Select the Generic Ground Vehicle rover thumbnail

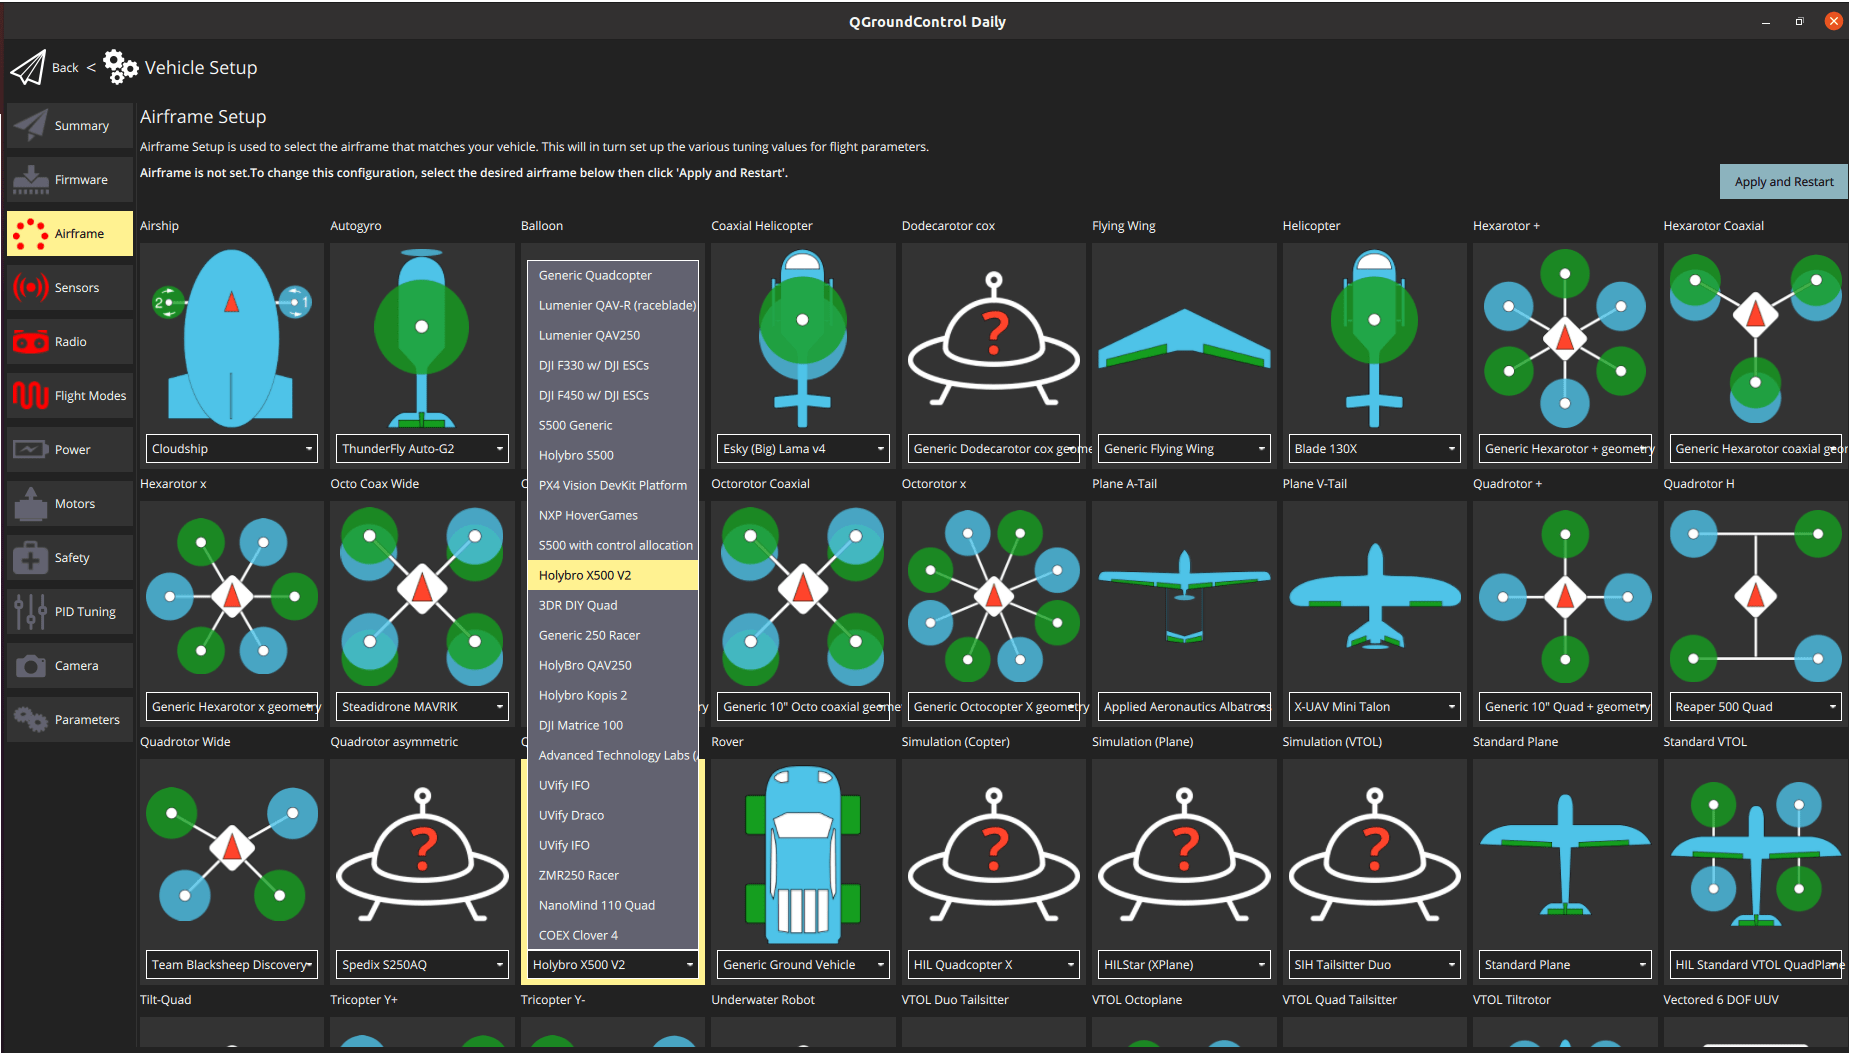[802, 855]
